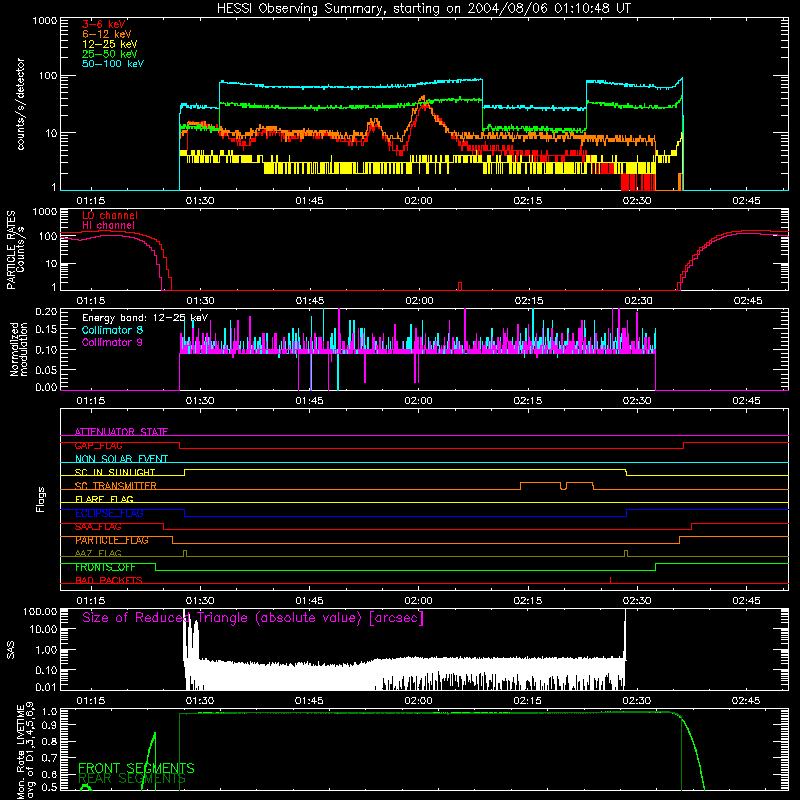This screenshot has height=800, width=800.
Task: Click the BAD_PACKETS flag label
Action: point(109,581)
